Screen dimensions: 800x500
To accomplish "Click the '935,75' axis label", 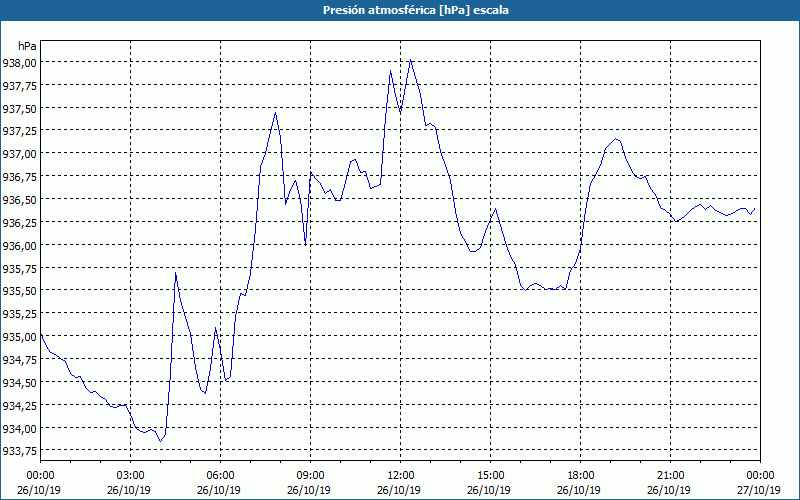I will [19, 268].
